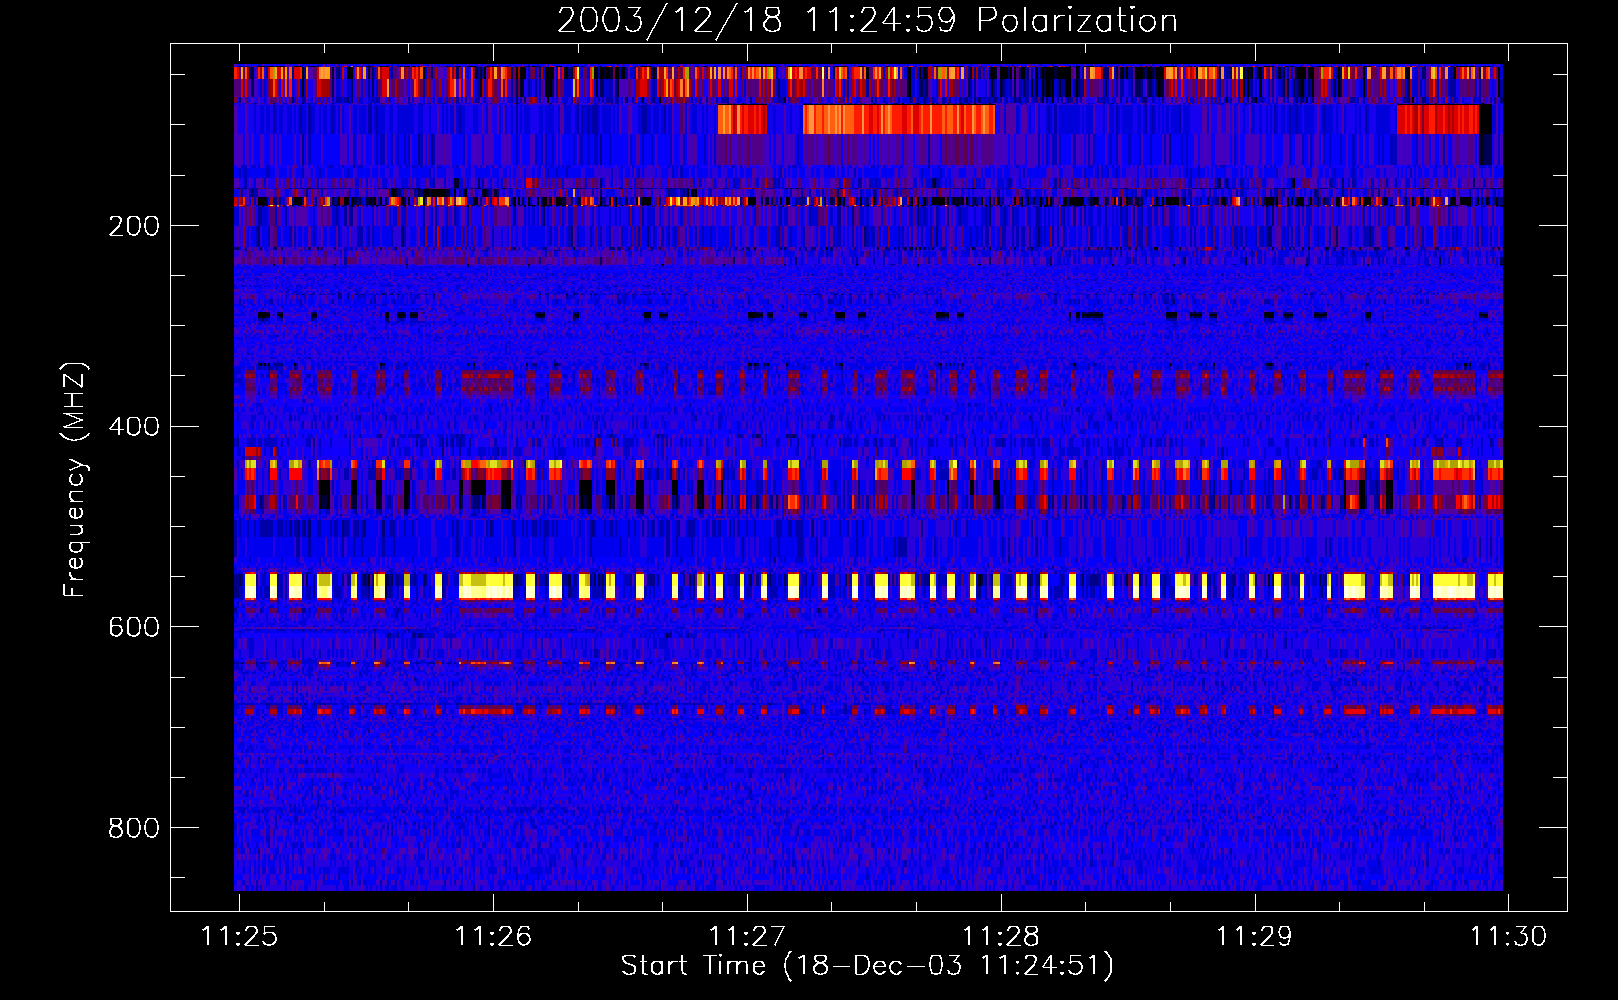The image size is (1618, 1000).
Task: Click the 600 frequency tick label
Action: (134, 627)
